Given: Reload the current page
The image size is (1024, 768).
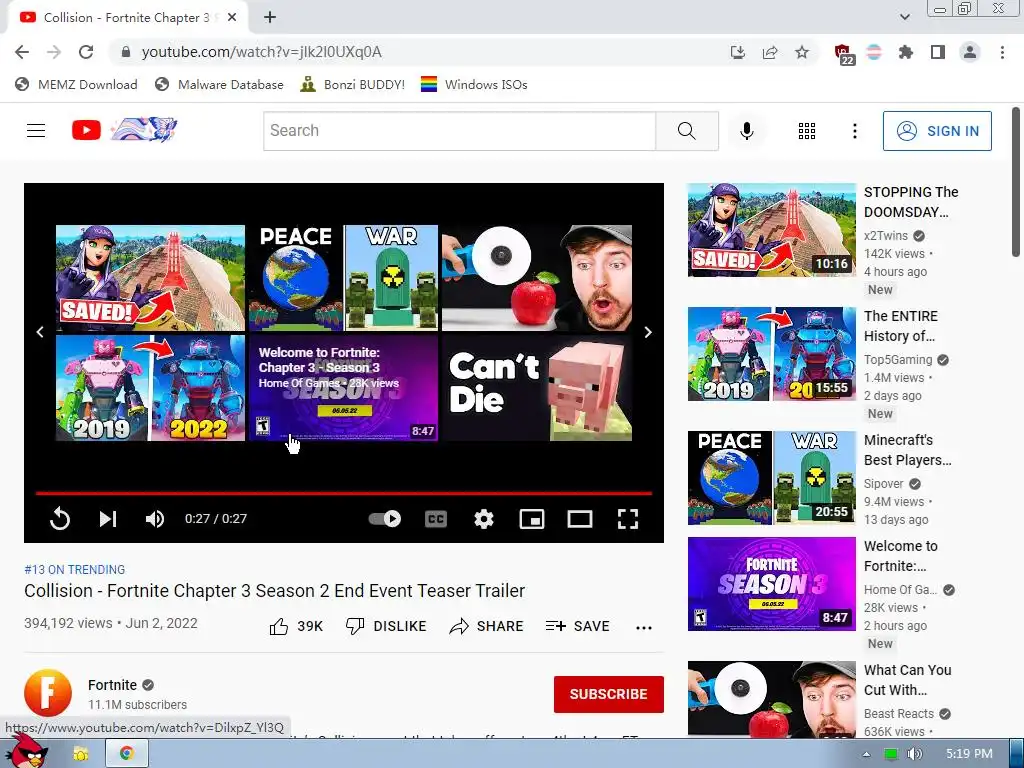Looking at the screenshot, I should [86, 52].
